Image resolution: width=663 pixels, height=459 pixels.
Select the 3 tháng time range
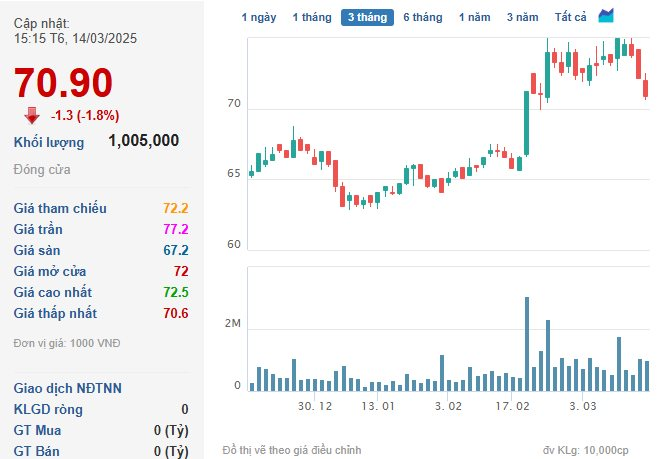coord(367,17)
